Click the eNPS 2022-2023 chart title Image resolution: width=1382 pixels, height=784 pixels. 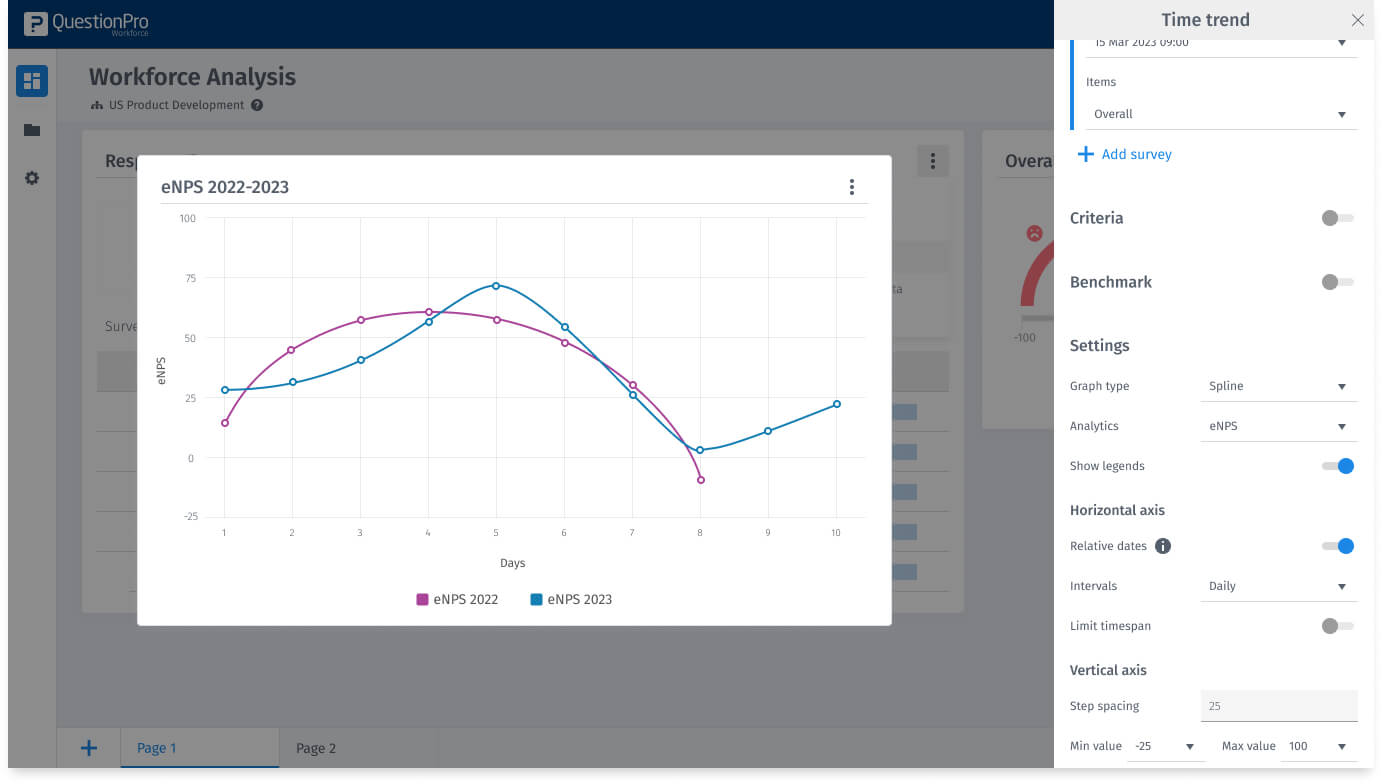(x=225, y=187)
